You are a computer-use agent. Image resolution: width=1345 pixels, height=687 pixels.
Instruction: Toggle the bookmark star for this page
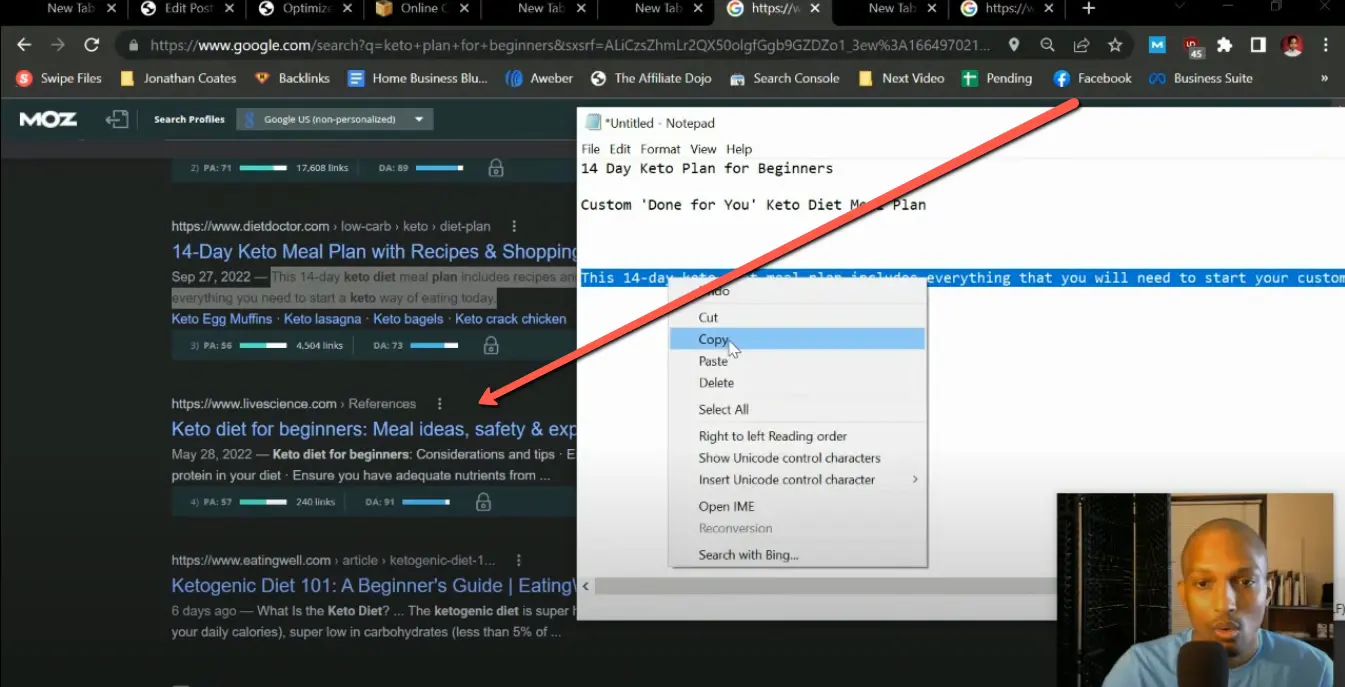[x=1115, y=45]
